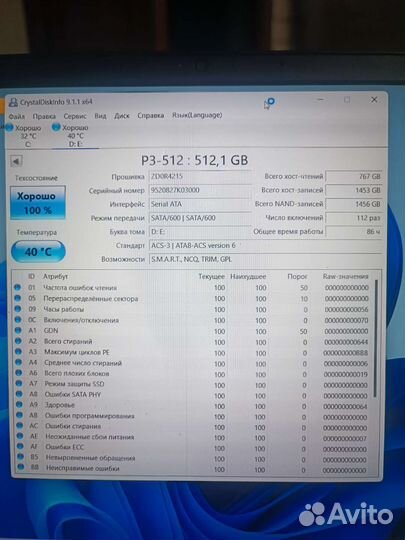Click the interface field Serial ATA

tap(200, 204)
